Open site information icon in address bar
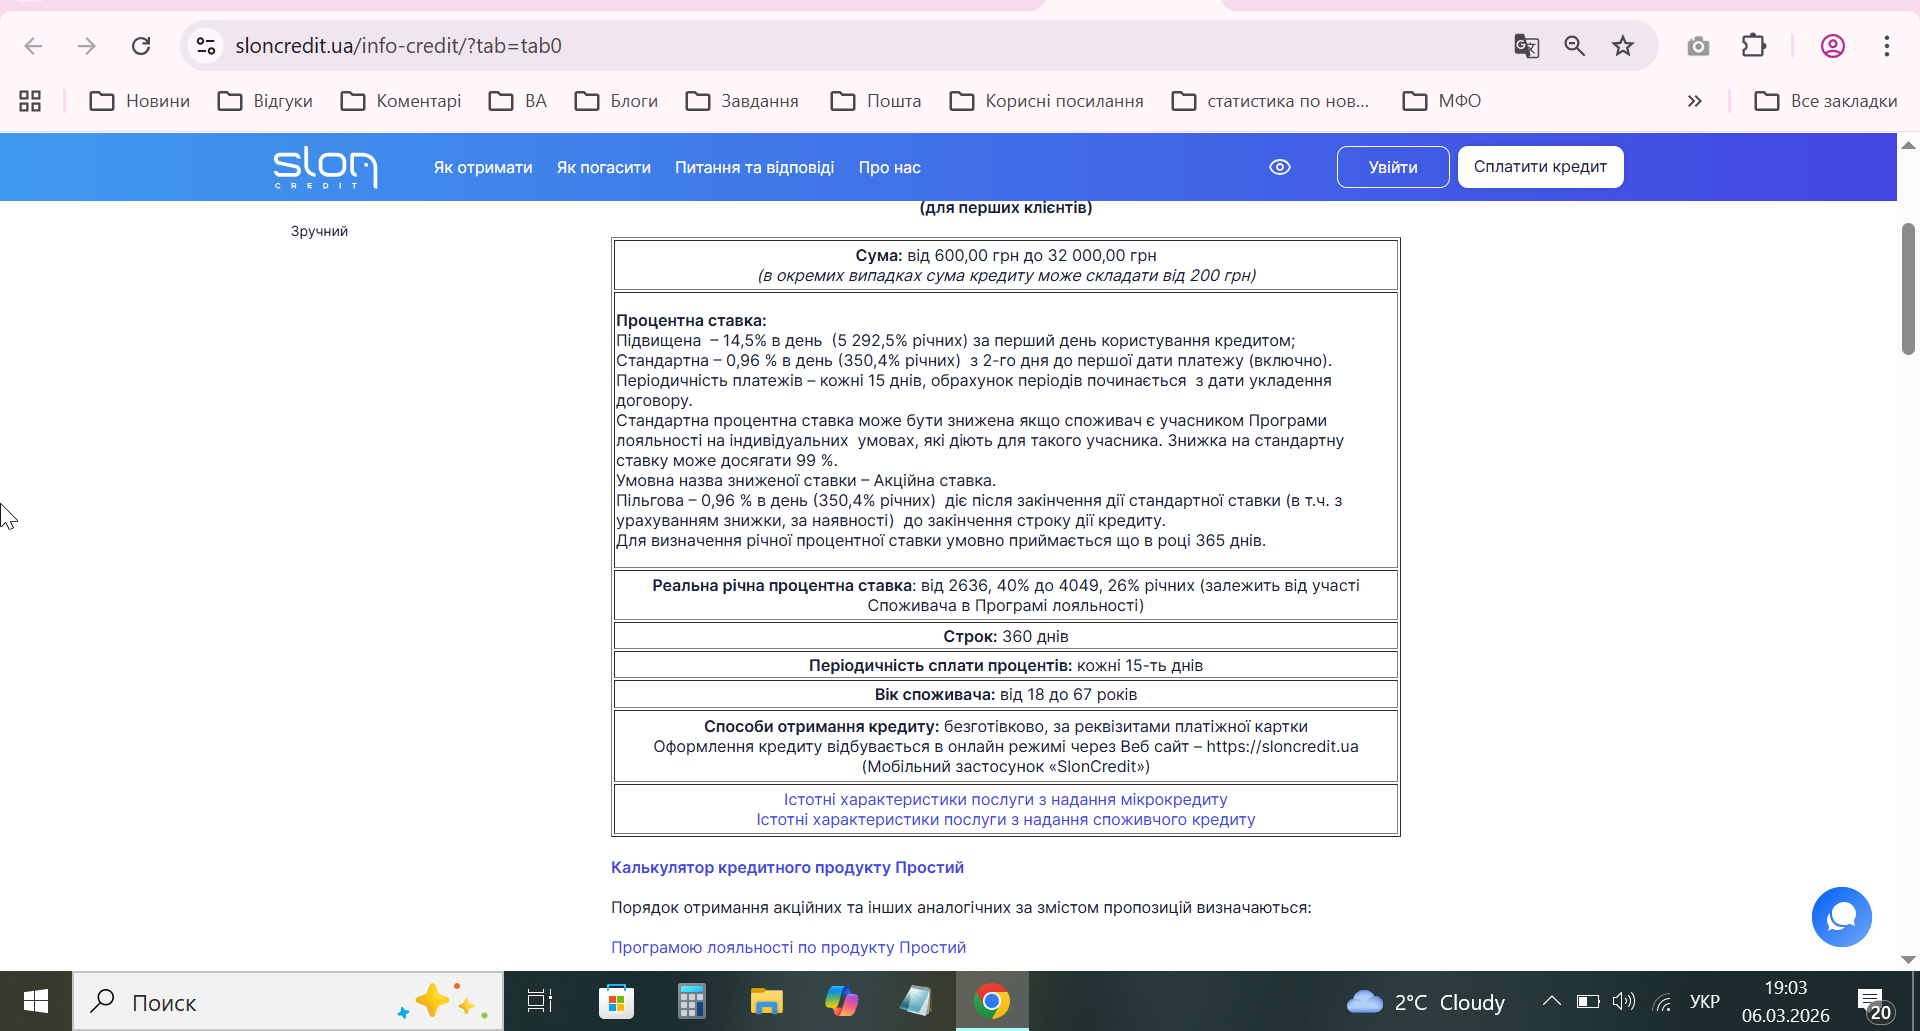1920x1031 pixels. [206, 46]
